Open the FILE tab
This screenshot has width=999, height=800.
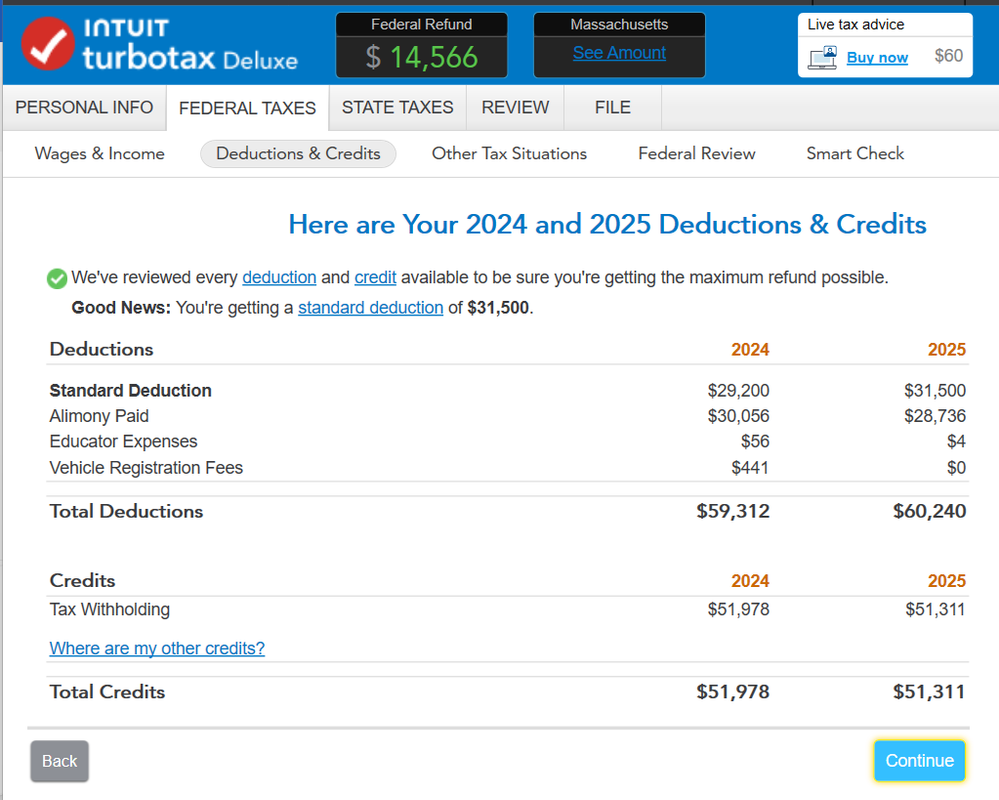(612, 107)
